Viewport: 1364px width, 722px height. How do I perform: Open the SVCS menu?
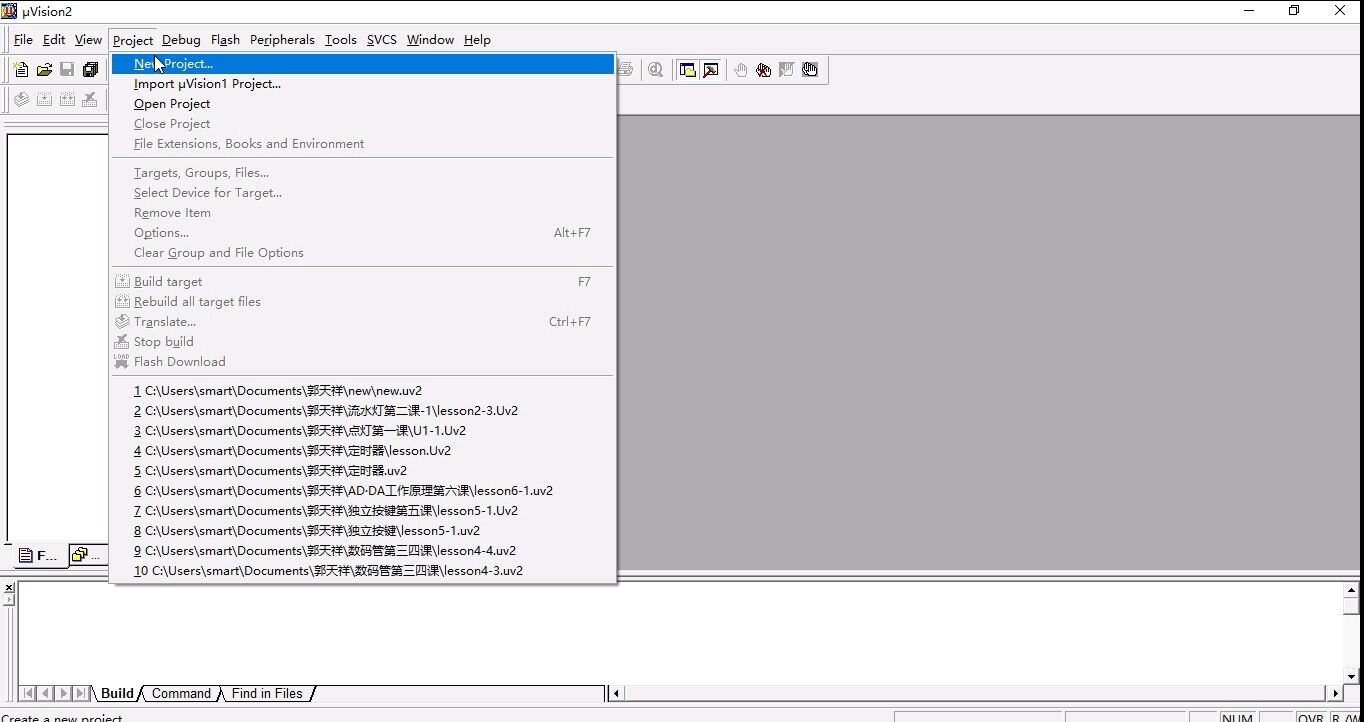tap(382, 40)
